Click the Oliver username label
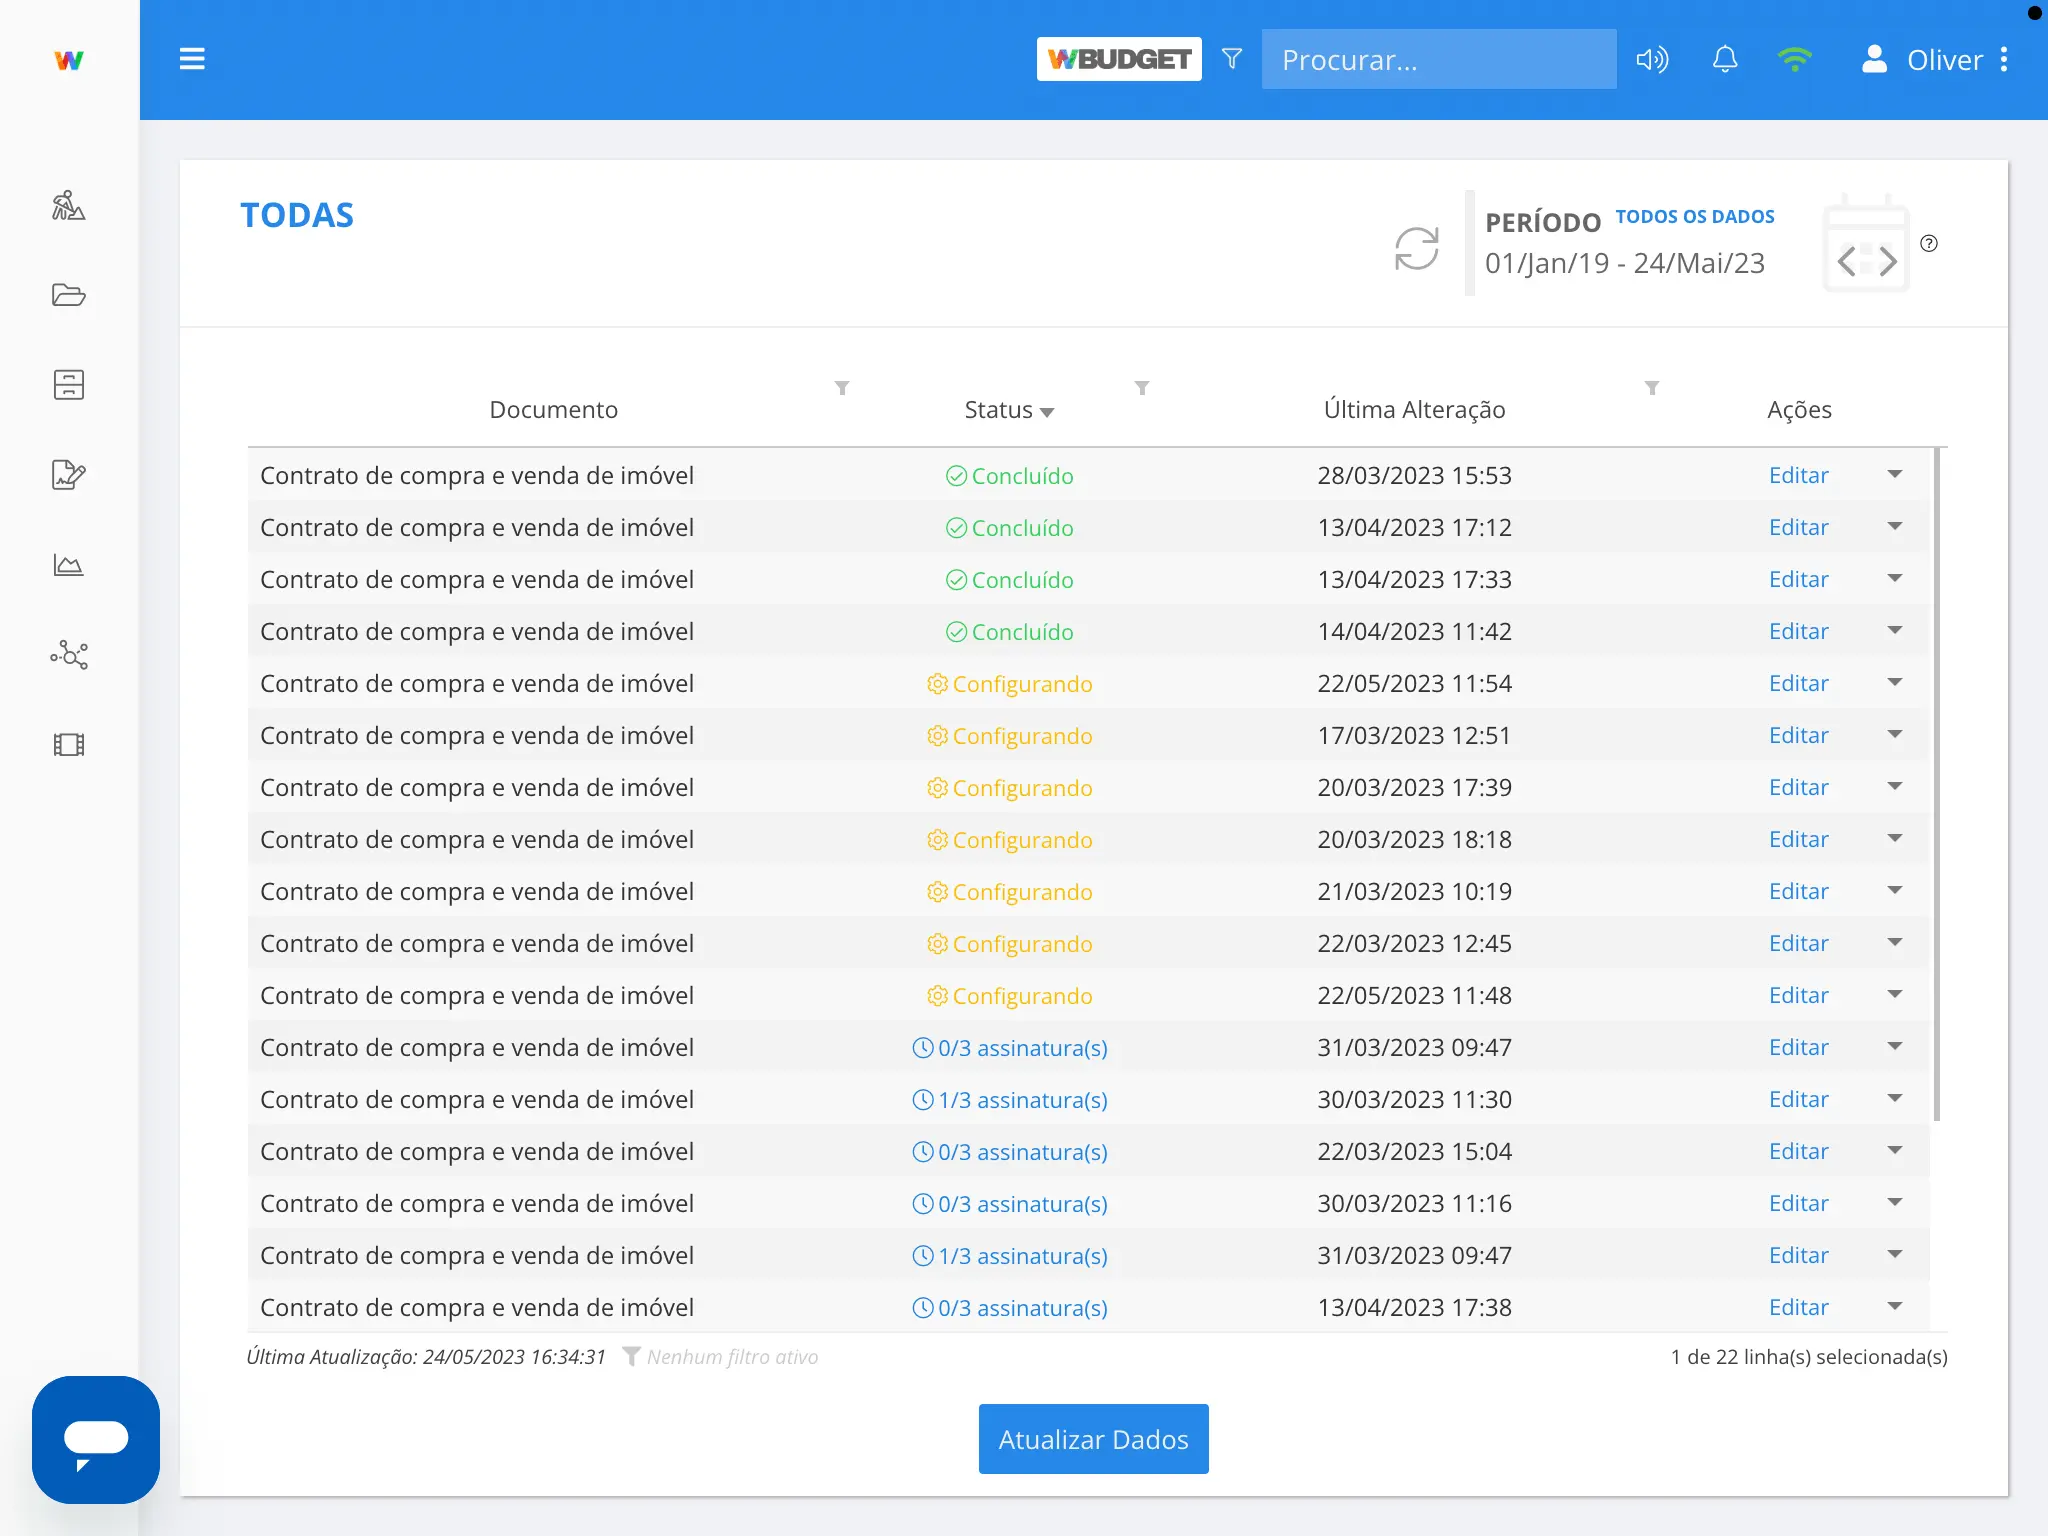This screenshot has height=1536, width=2048. [x=1944, y=60]
